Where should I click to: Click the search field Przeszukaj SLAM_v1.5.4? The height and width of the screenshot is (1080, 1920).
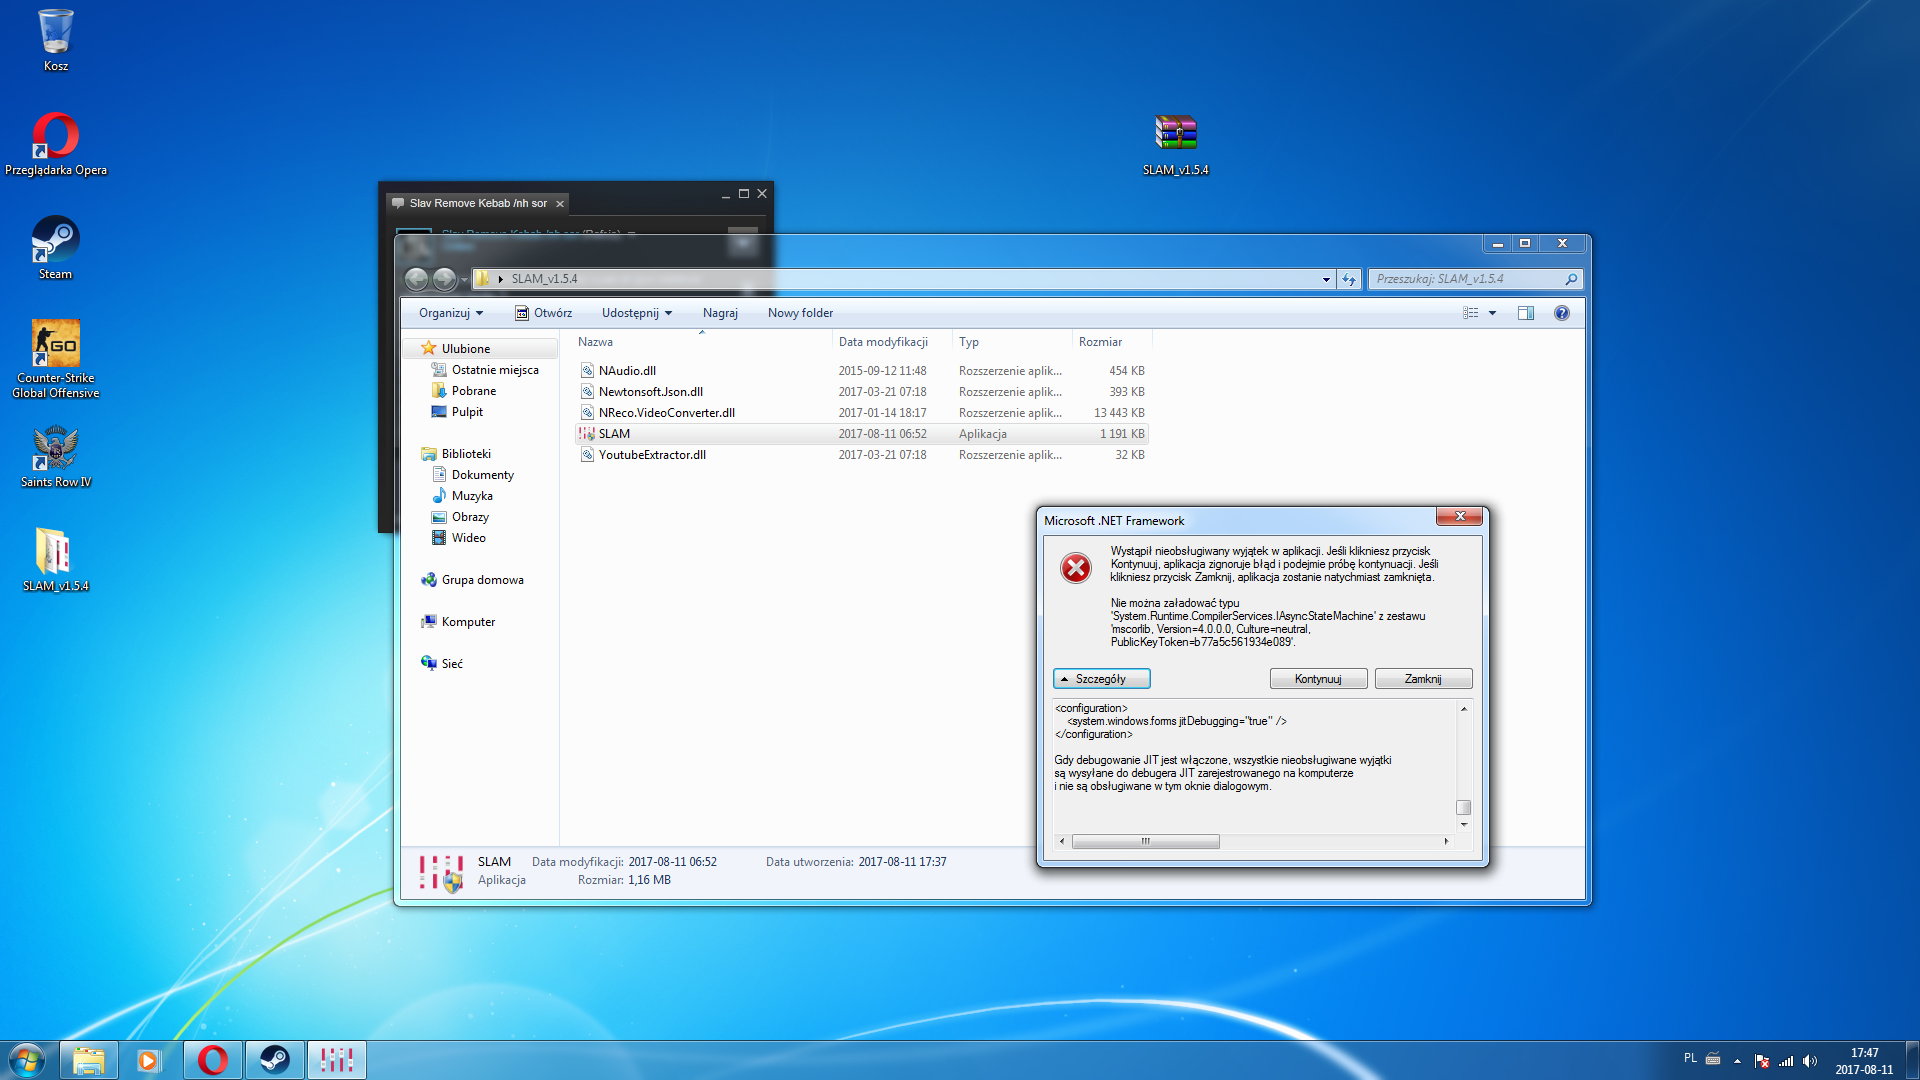point(1465,279)
